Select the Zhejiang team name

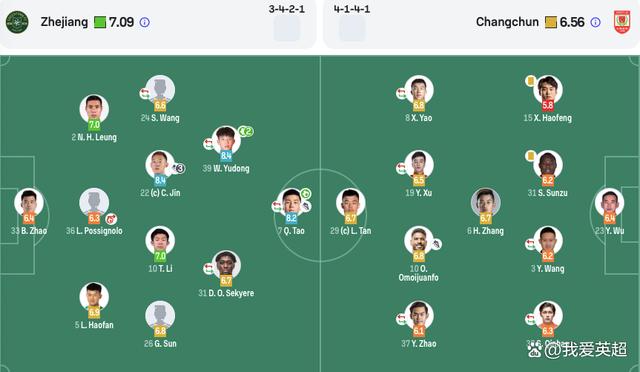(x=64, y=22)
